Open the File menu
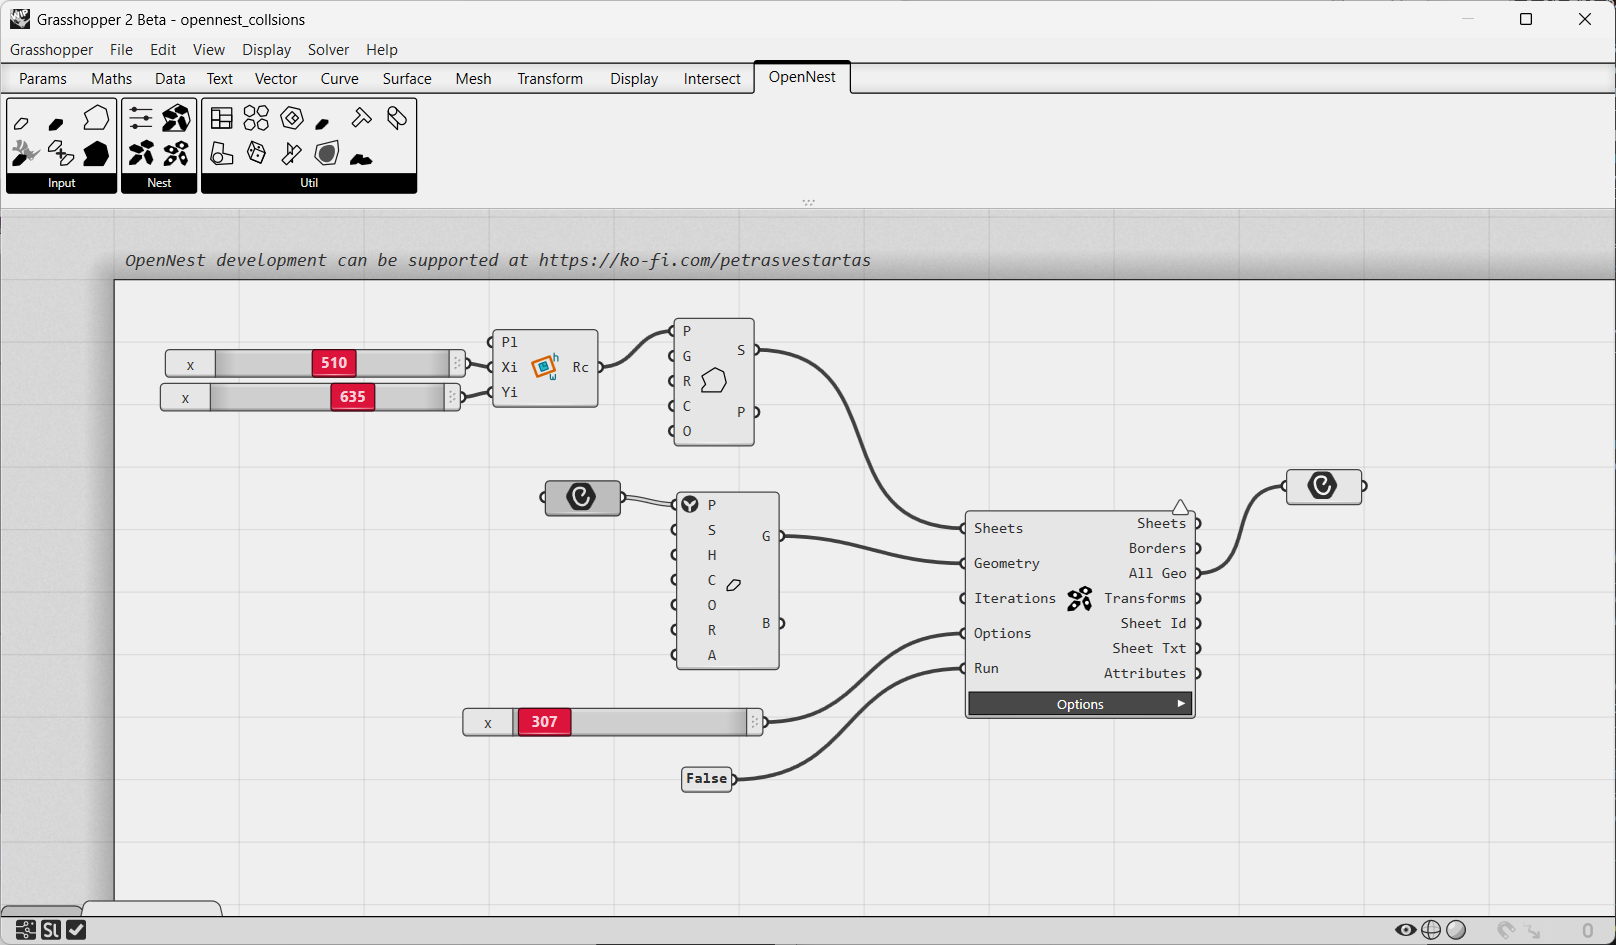Image resolution: width=1616 pixels, height=945 pixels. pos(121,50)
